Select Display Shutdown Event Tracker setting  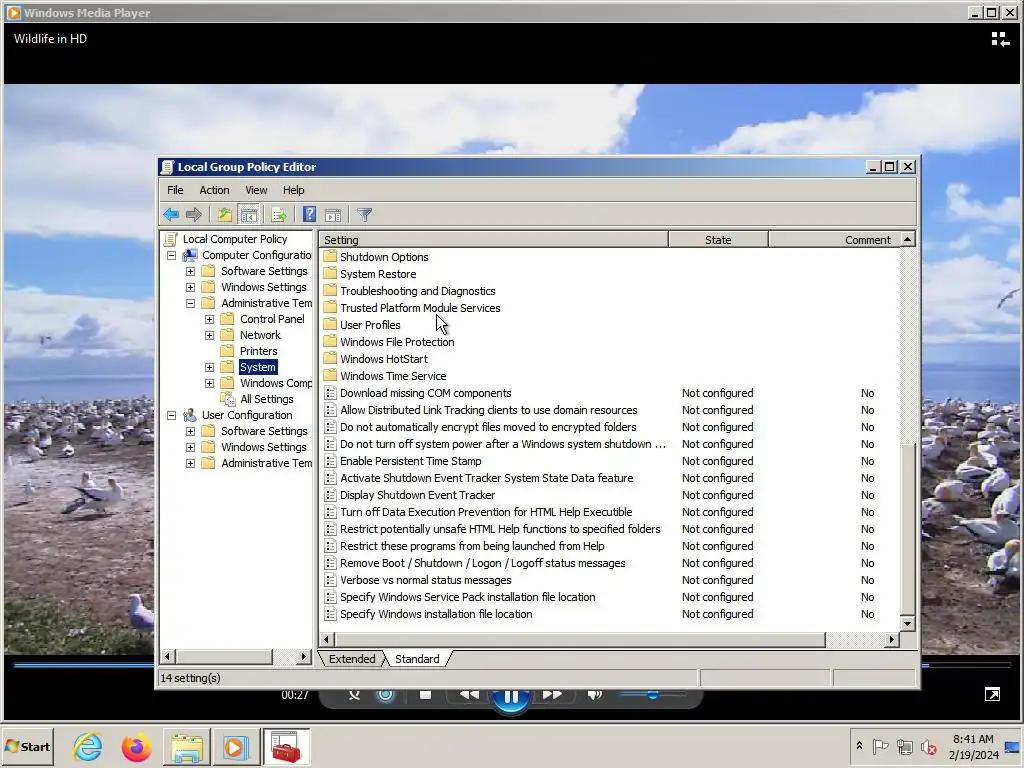point(417,495)
